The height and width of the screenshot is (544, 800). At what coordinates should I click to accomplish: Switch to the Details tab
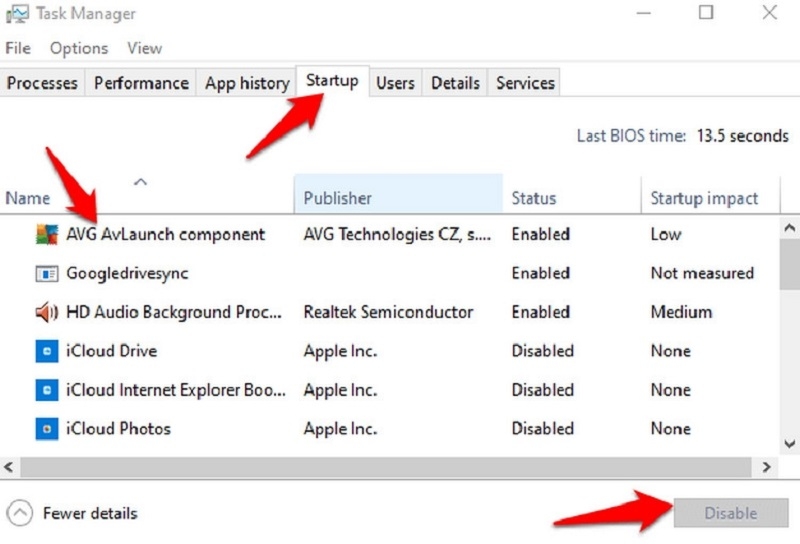pyautogui.click(x=455, y=83)
